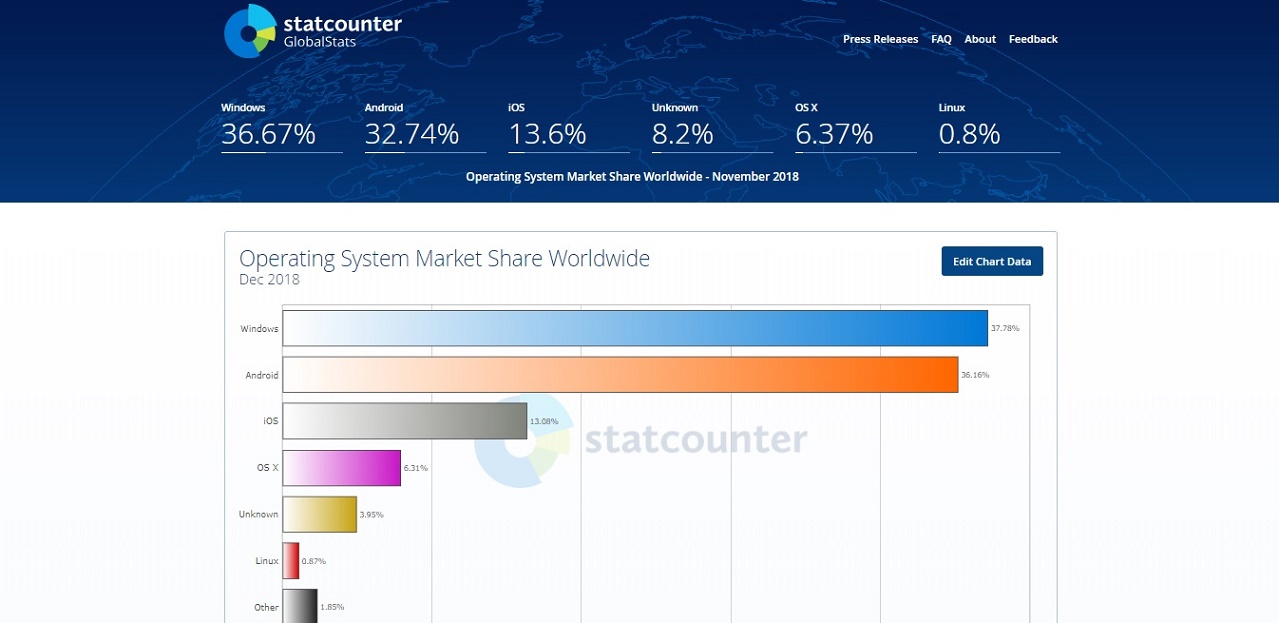The height and width of the screenshot is (623, 1279).
Task: Click the 1.85% value label
Action: pyautogui.click(x=332, y=607)
